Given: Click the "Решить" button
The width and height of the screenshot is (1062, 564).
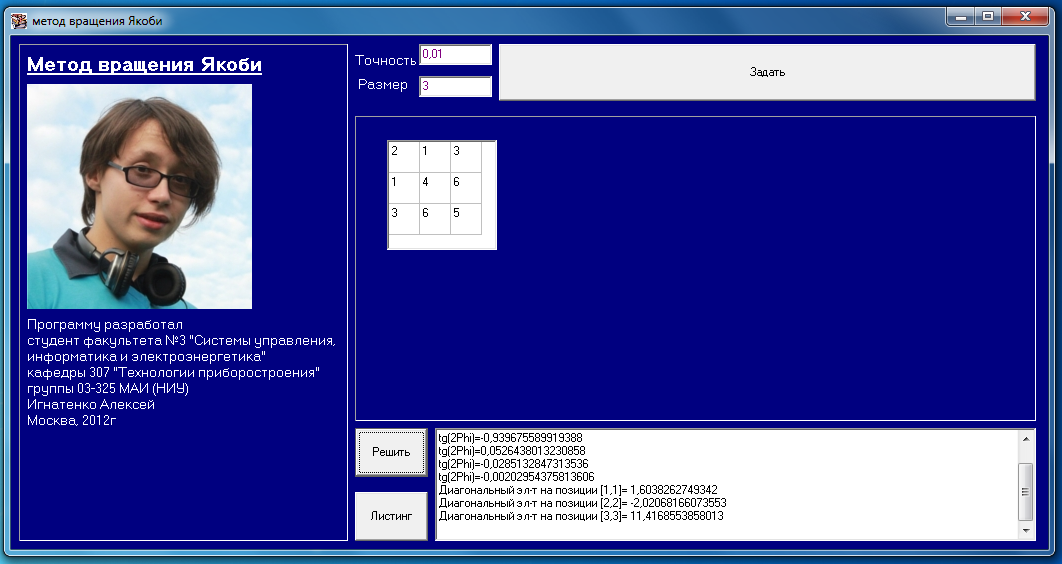Looking at the screenshot, I should pyautogui.click(x=391, y=452).
